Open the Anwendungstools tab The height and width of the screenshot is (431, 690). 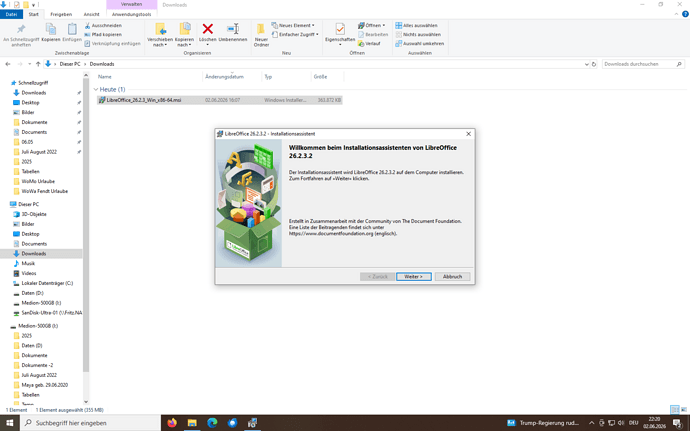tap(131, 15)
